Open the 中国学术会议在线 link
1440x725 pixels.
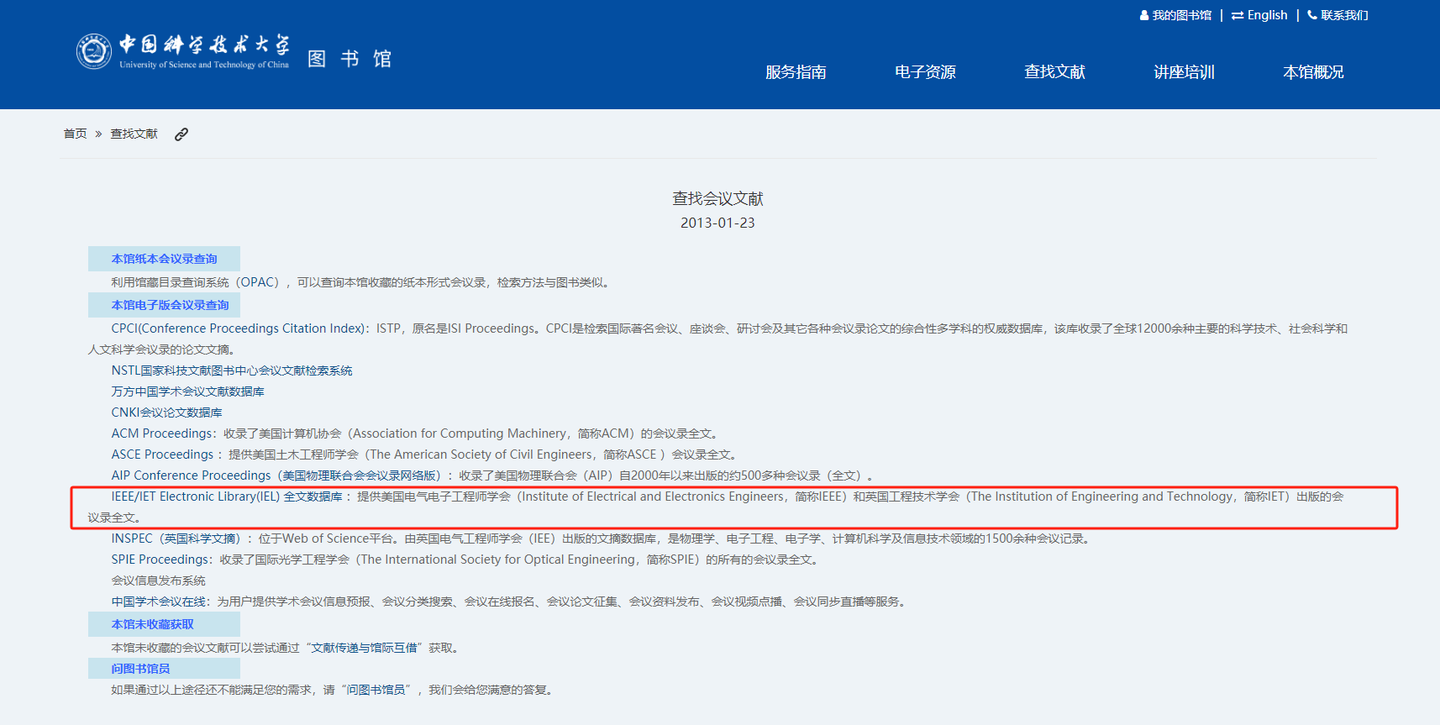159,602
